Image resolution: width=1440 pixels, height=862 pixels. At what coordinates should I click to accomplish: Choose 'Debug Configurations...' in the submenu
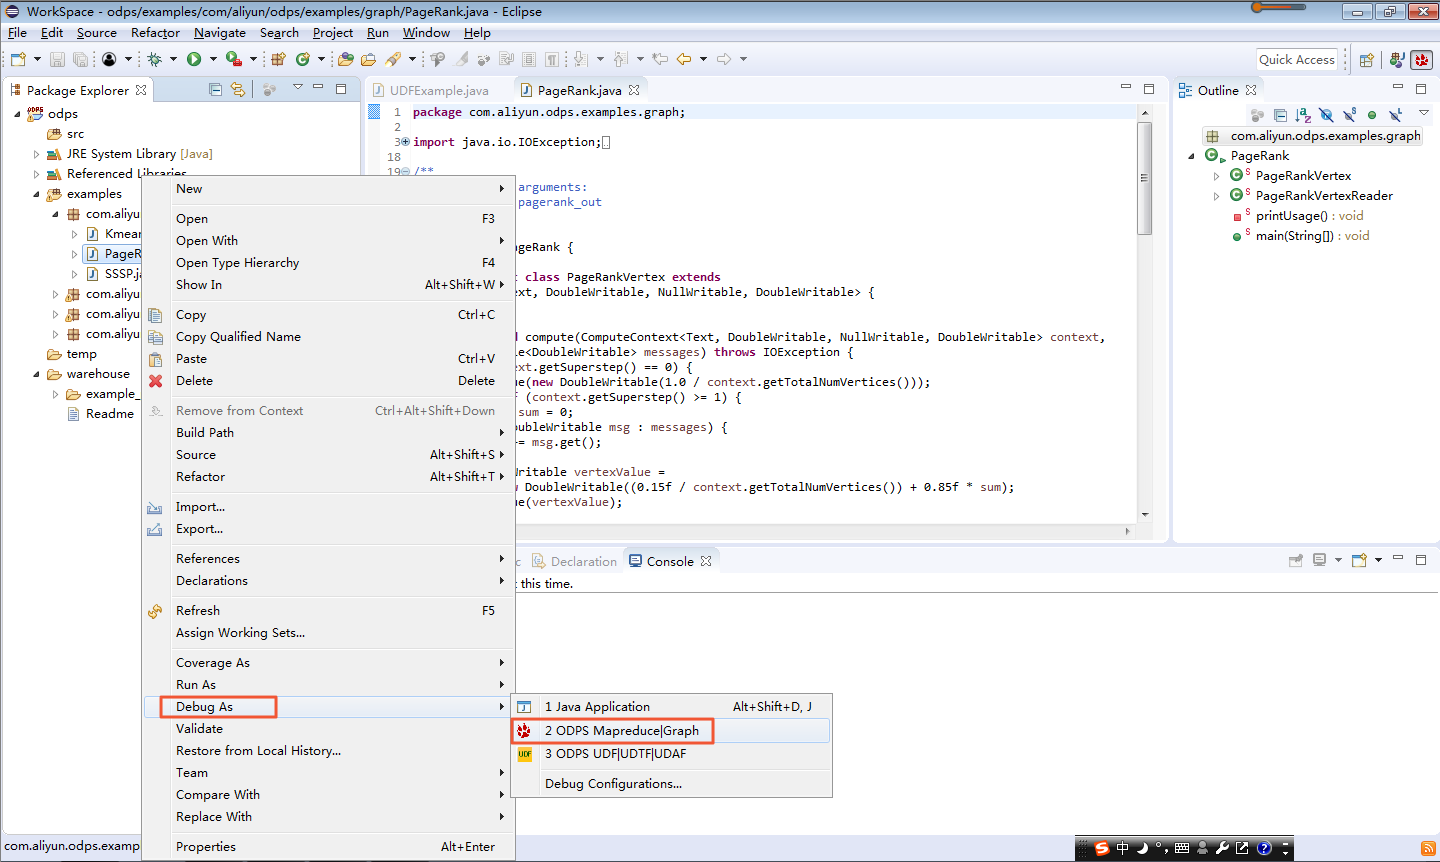coord(613,784)
